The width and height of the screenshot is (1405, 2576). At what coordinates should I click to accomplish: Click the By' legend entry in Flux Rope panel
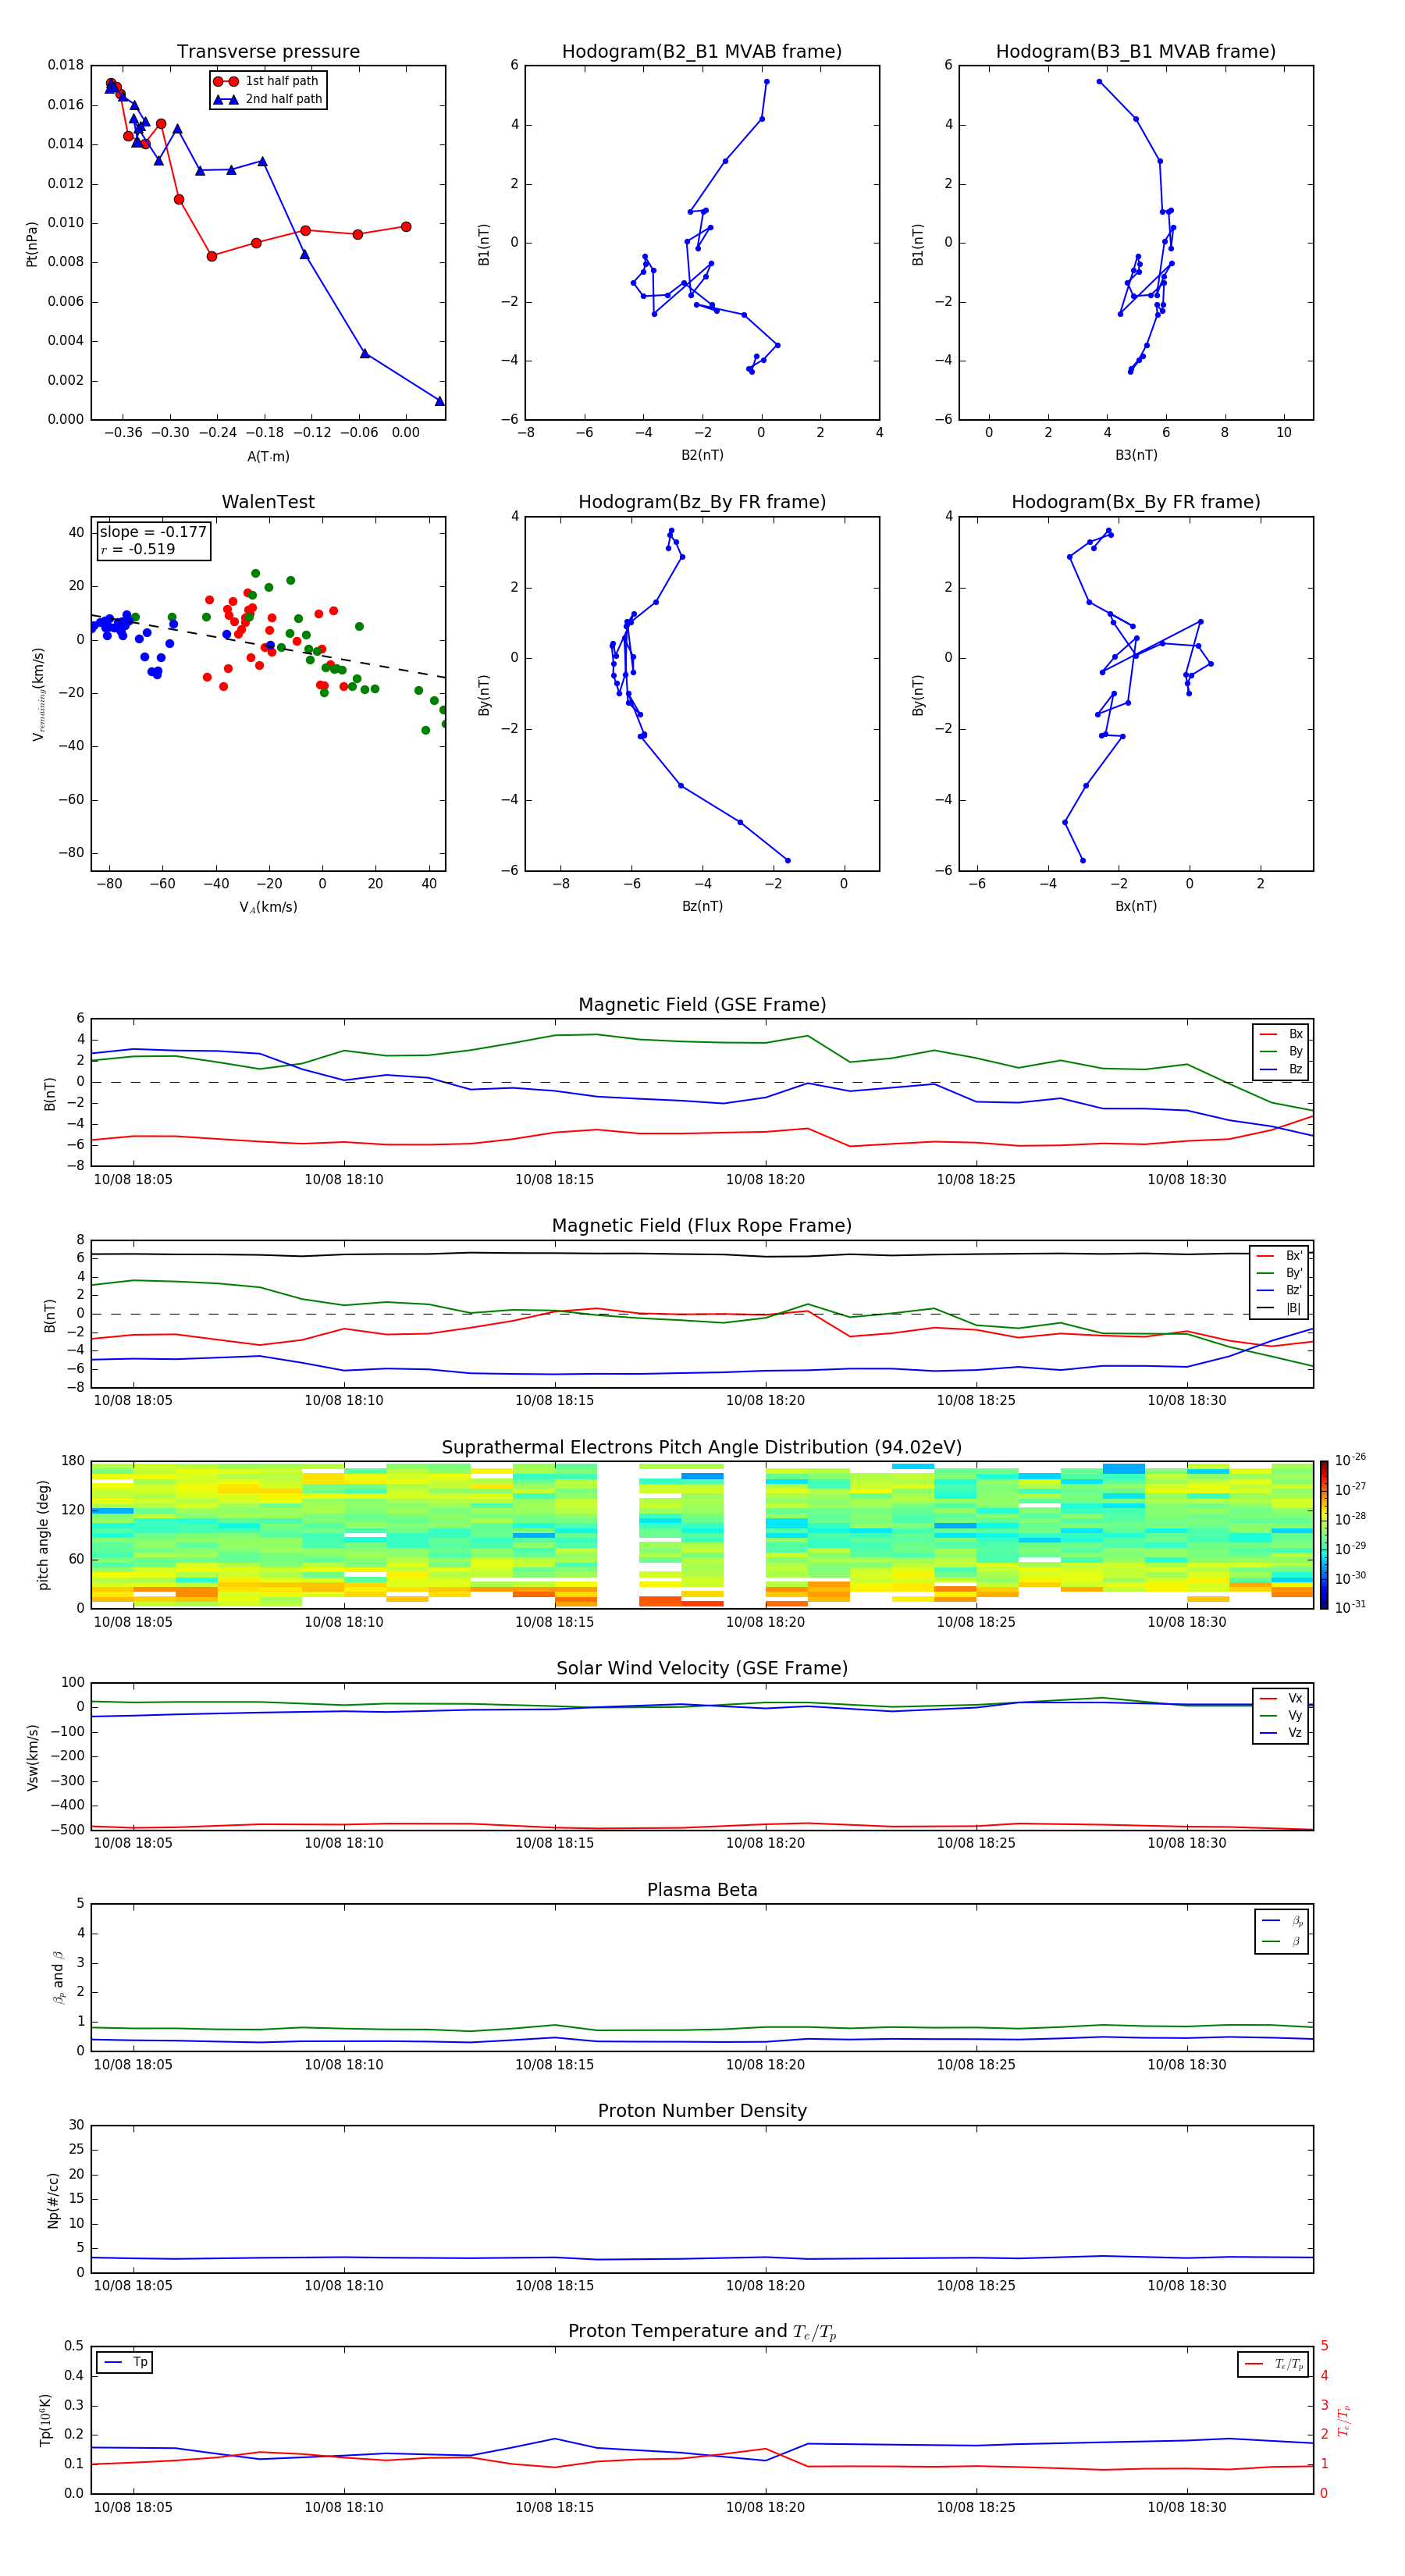(x=1280, y=1273)
